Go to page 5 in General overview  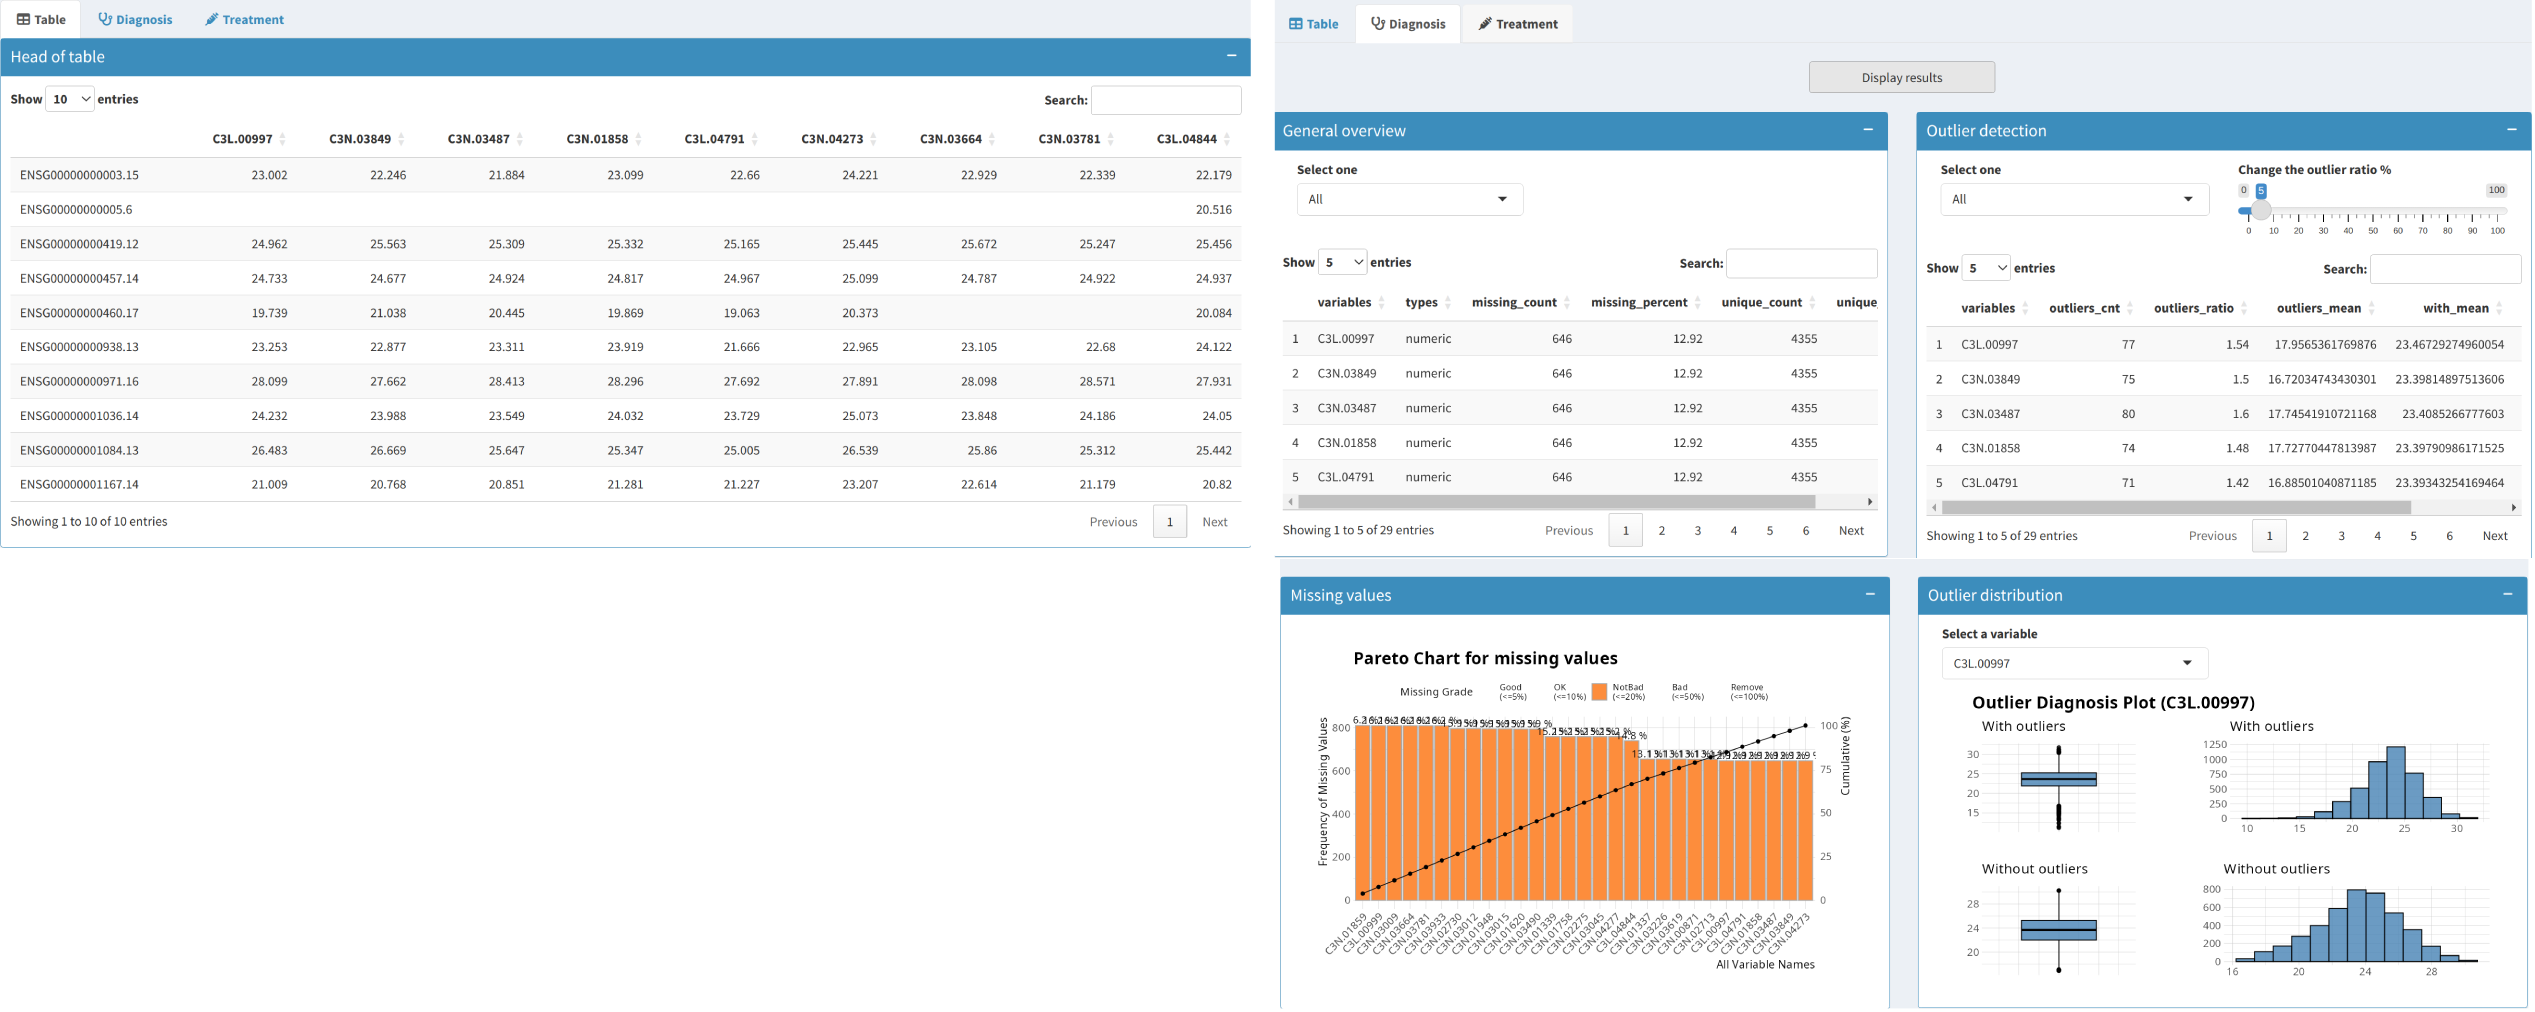pos(1769,530)
